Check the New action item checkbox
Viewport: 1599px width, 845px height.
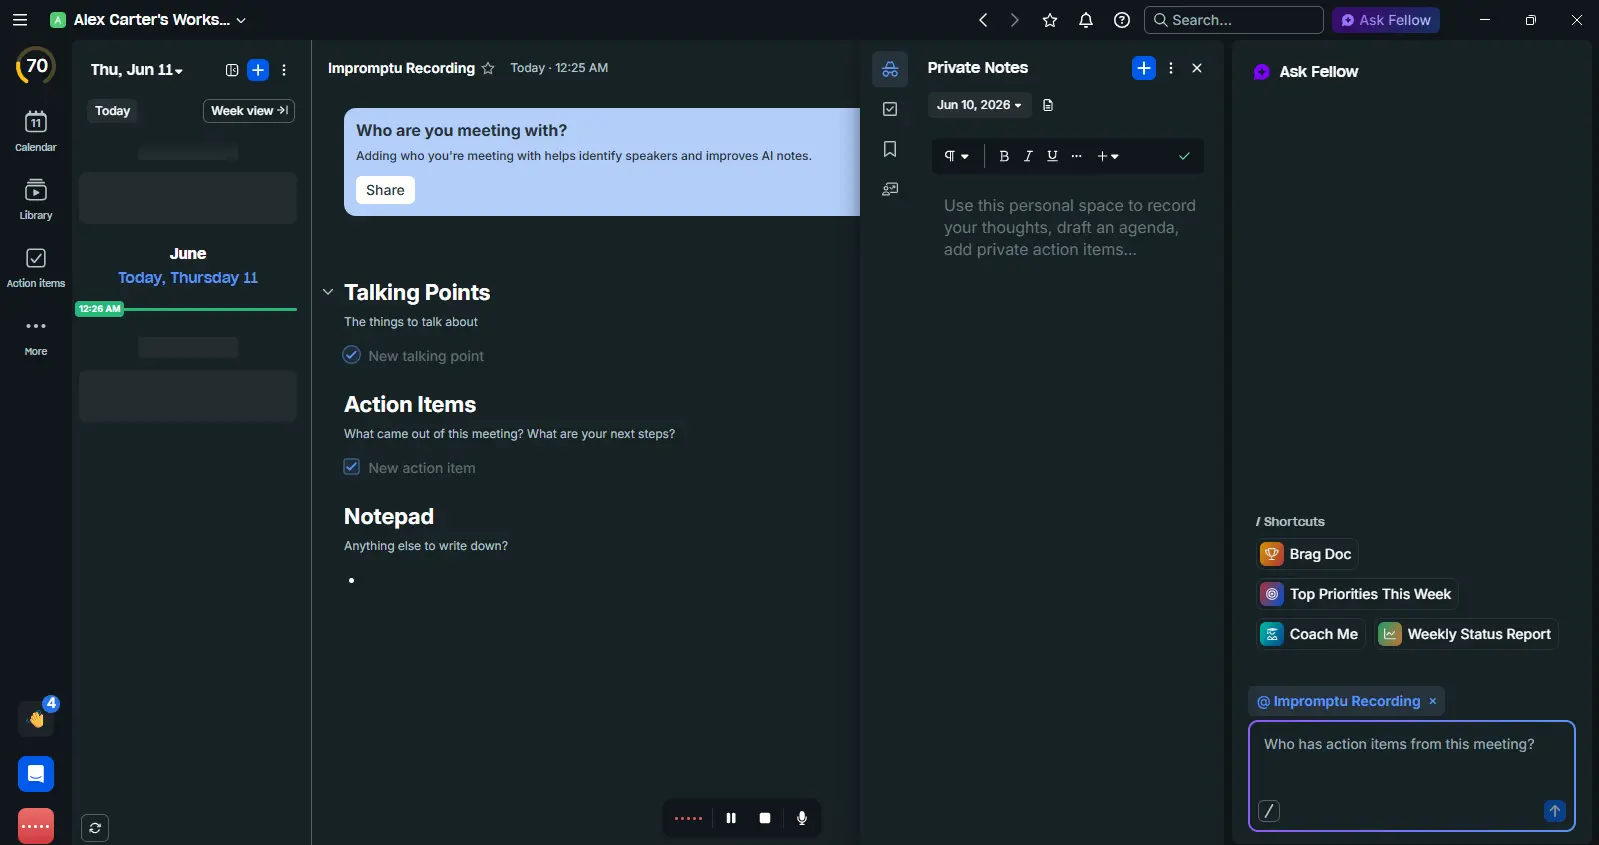352,467
